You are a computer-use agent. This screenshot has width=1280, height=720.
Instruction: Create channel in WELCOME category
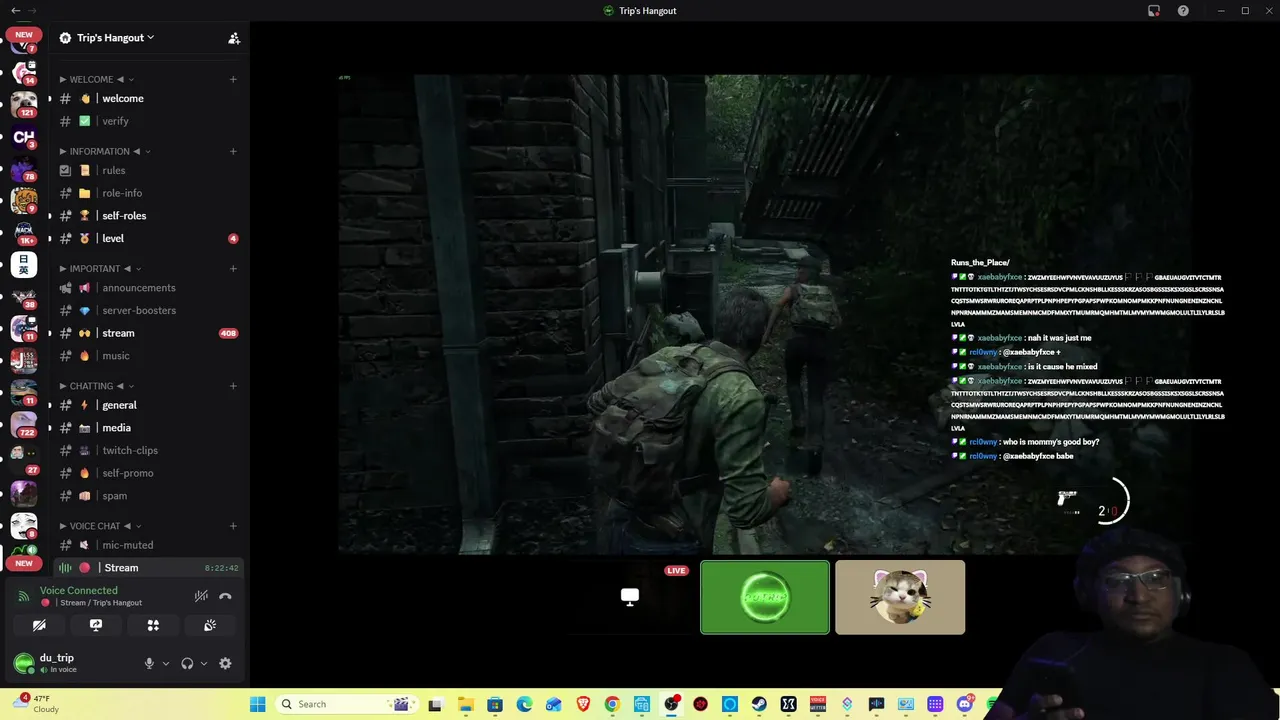pos(233,79)
